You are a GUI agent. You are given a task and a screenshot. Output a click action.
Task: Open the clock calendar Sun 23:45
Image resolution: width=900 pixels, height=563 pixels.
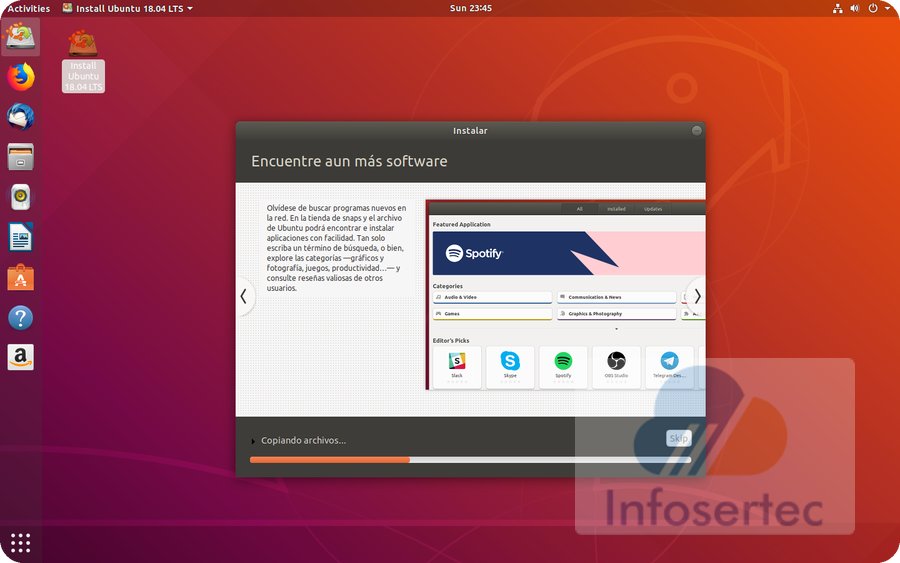[472, 8]
